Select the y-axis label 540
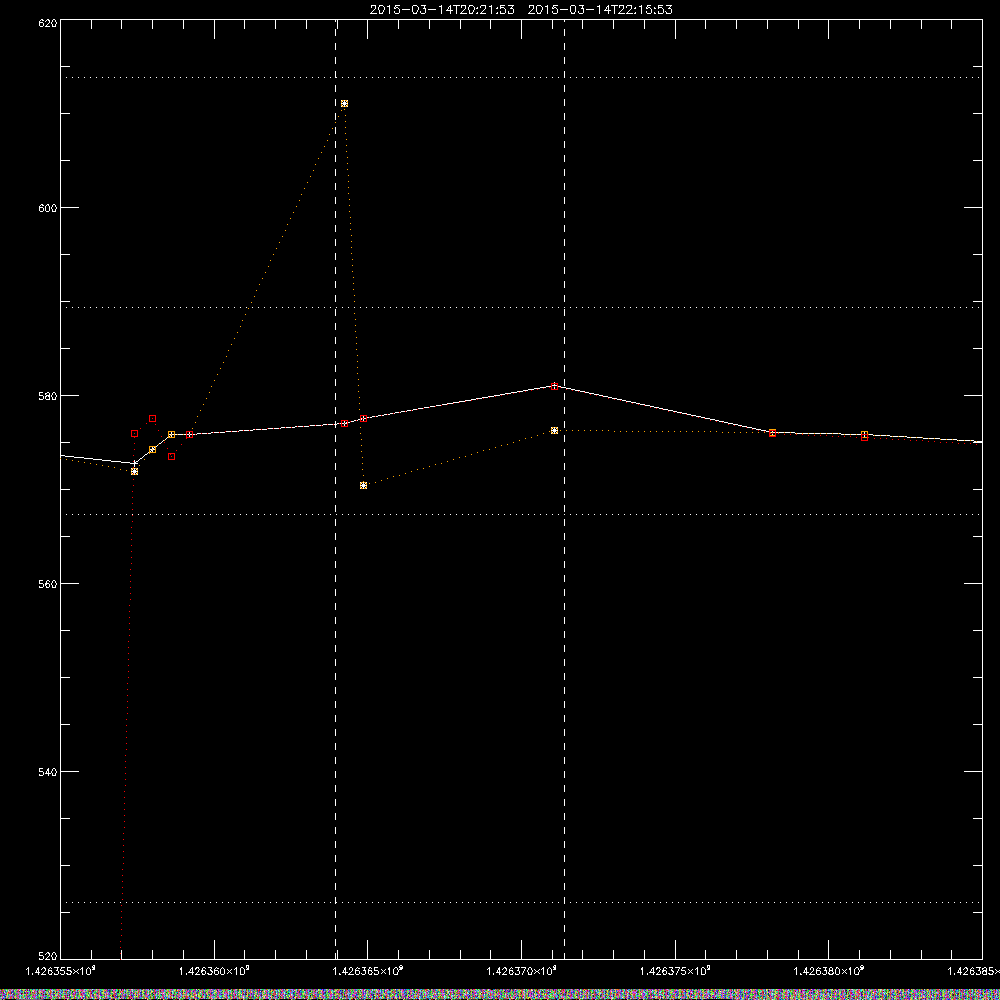Screen dimensions: 1000x1000 coord(48,772)
